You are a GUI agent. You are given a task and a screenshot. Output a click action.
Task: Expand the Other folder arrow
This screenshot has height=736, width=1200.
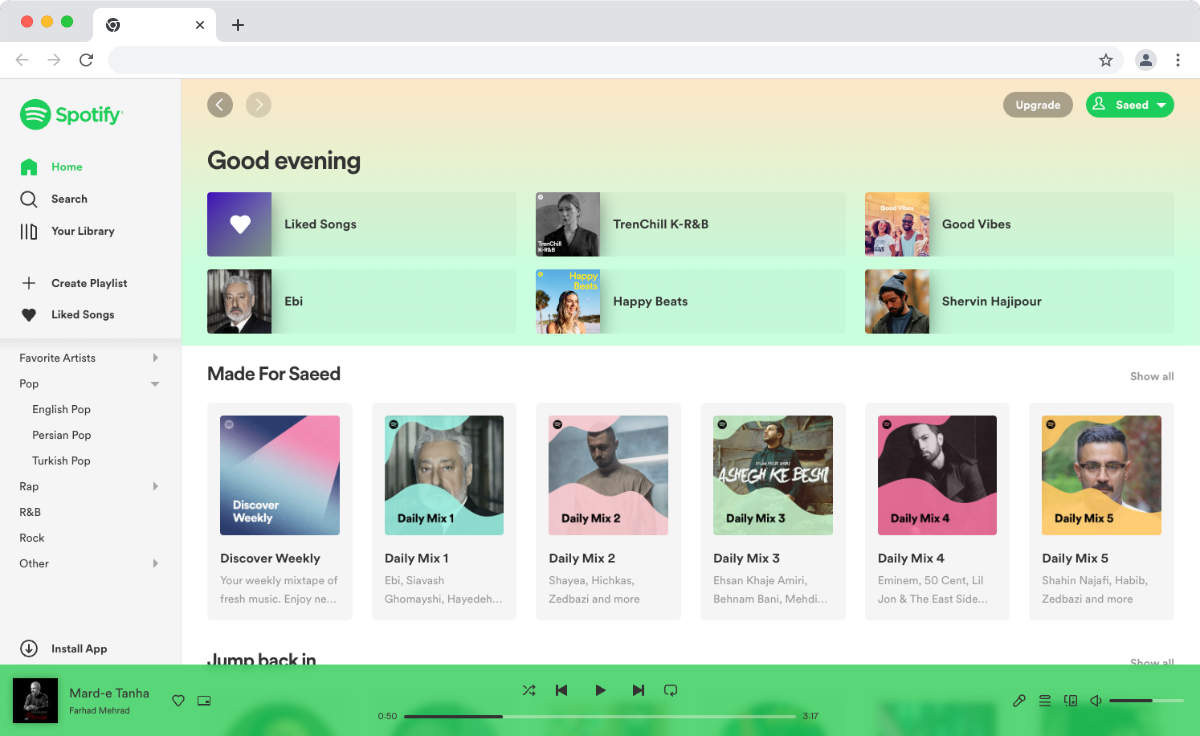pyautogui.click(x=155, y=564)
